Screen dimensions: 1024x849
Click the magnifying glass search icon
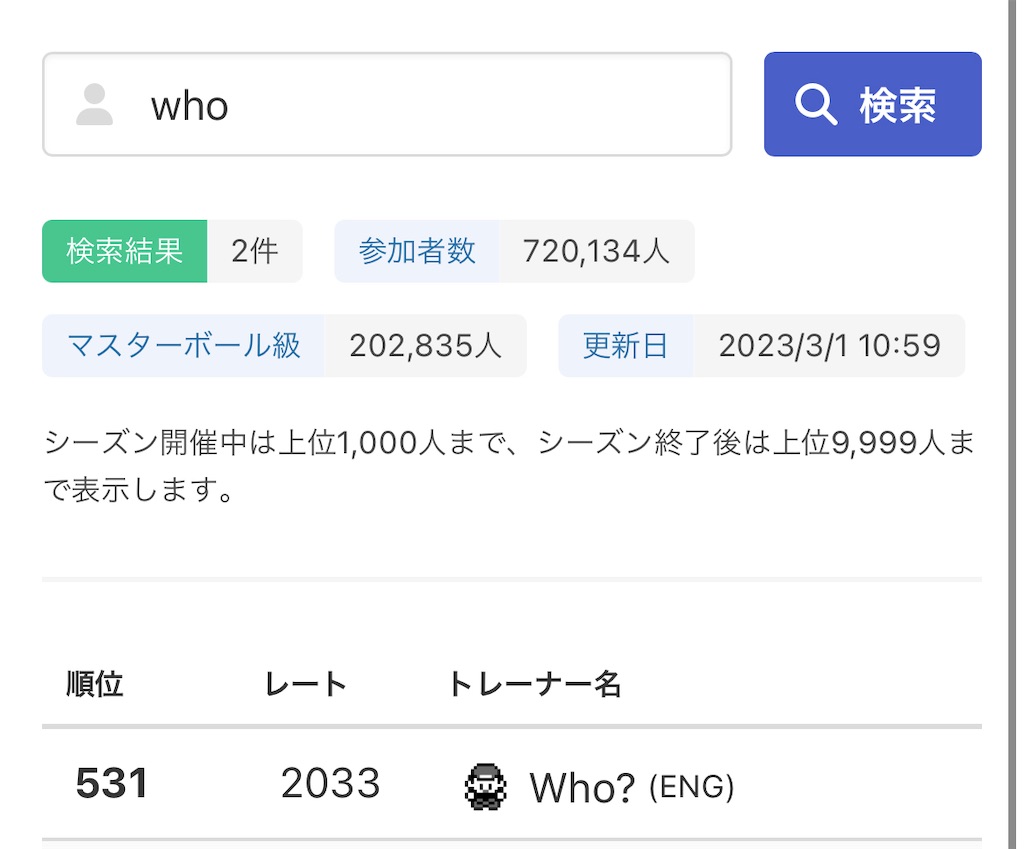click(x=816, y=104)
